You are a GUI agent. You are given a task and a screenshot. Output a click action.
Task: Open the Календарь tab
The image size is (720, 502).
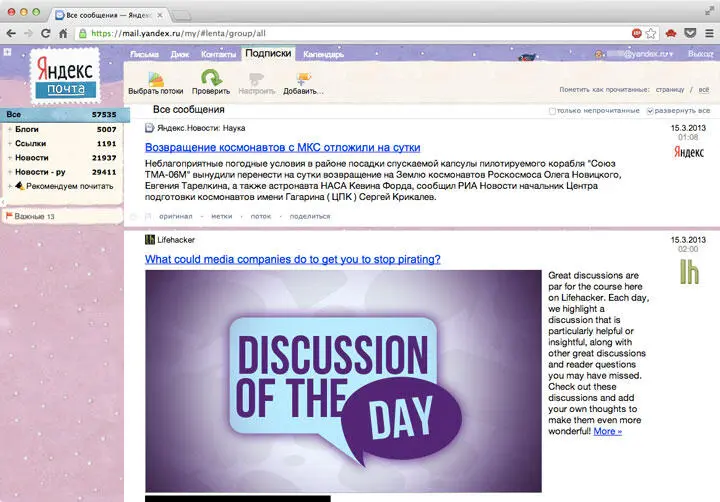(x=323, y=54)
